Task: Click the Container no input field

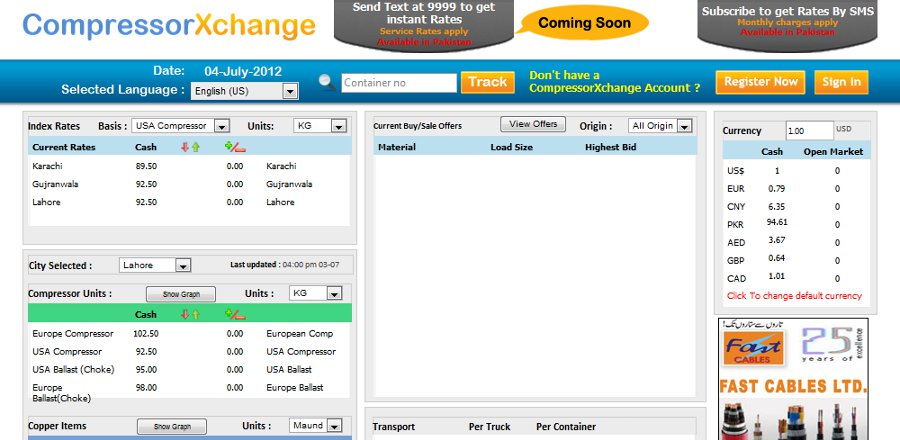Action: click(x=398, y=83)
